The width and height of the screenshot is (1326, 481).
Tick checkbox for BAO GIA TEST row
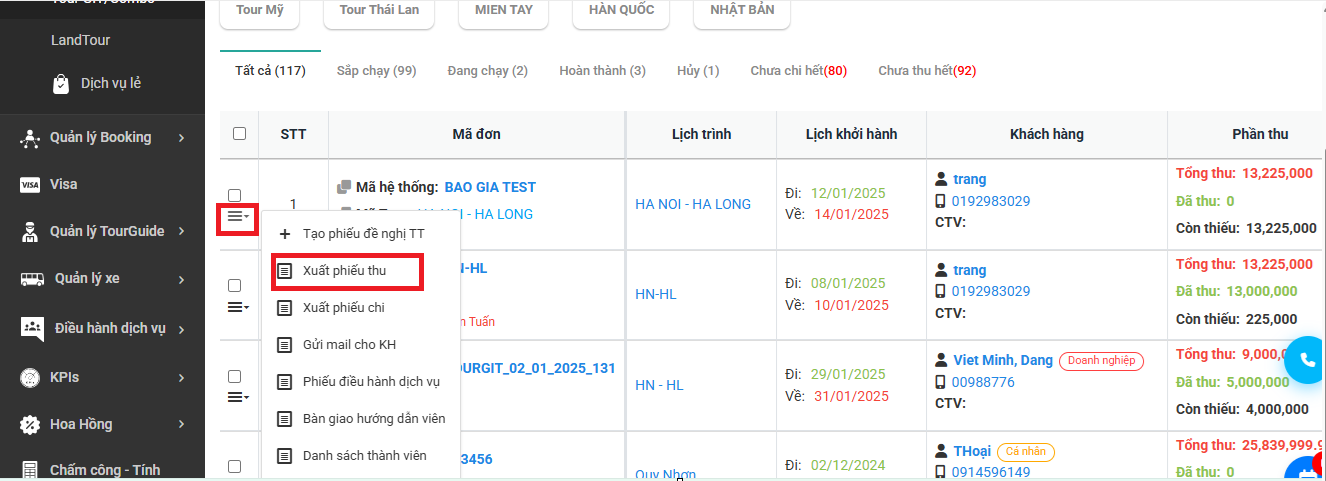[235, 196]
